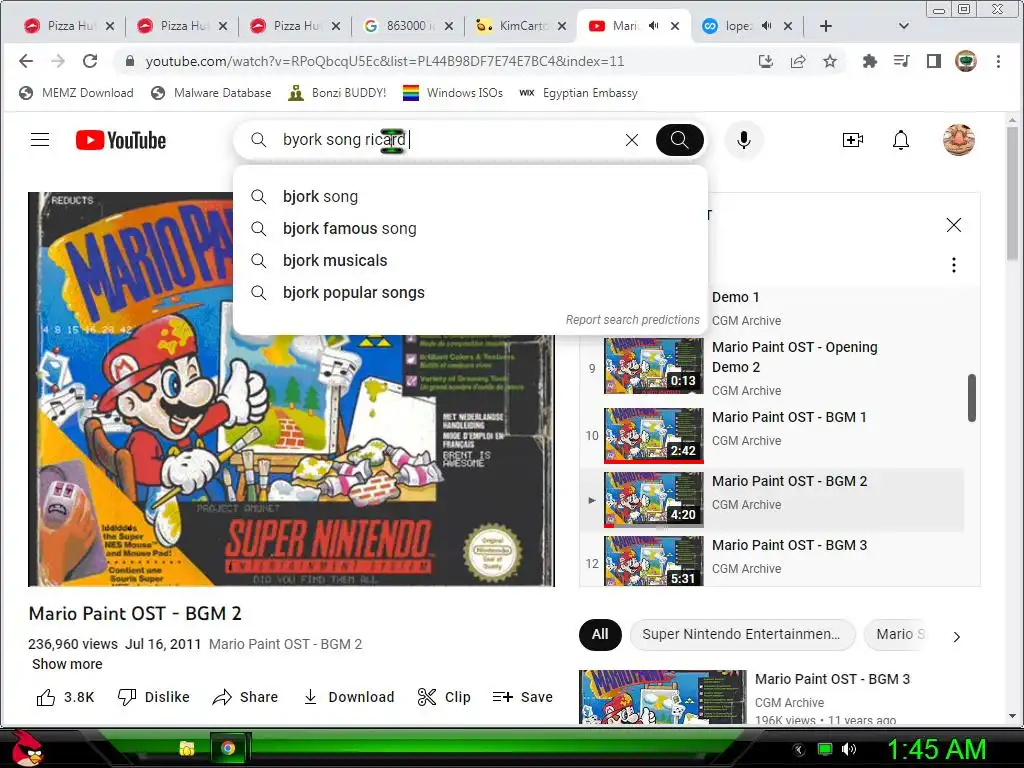The height and width of the screenshot is (768, 1024).
Task: Submit search with magnifier button
Action: pos(679,140)
